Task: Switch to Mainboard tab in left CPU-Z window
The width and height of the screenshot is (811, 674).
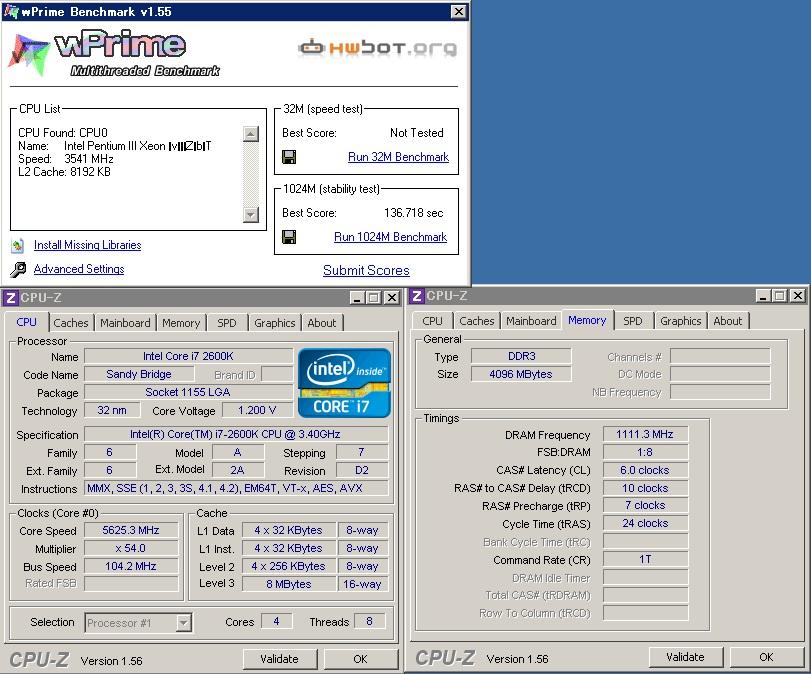Action: (x=125, y=323)
